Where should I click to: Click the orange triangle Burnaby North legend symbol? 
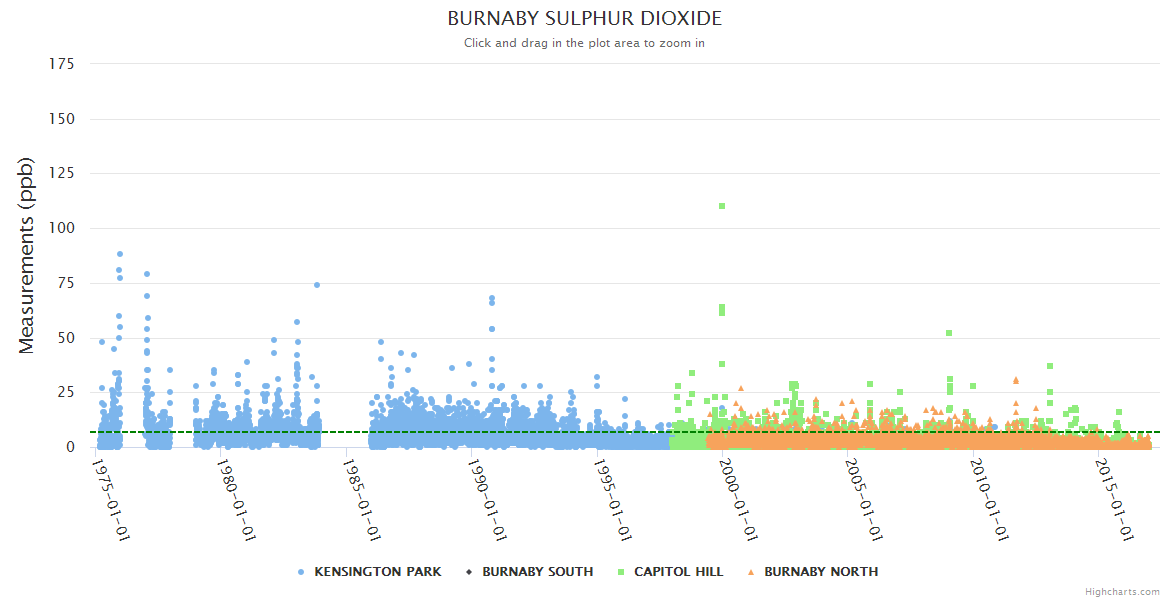[x=751, y=572]
